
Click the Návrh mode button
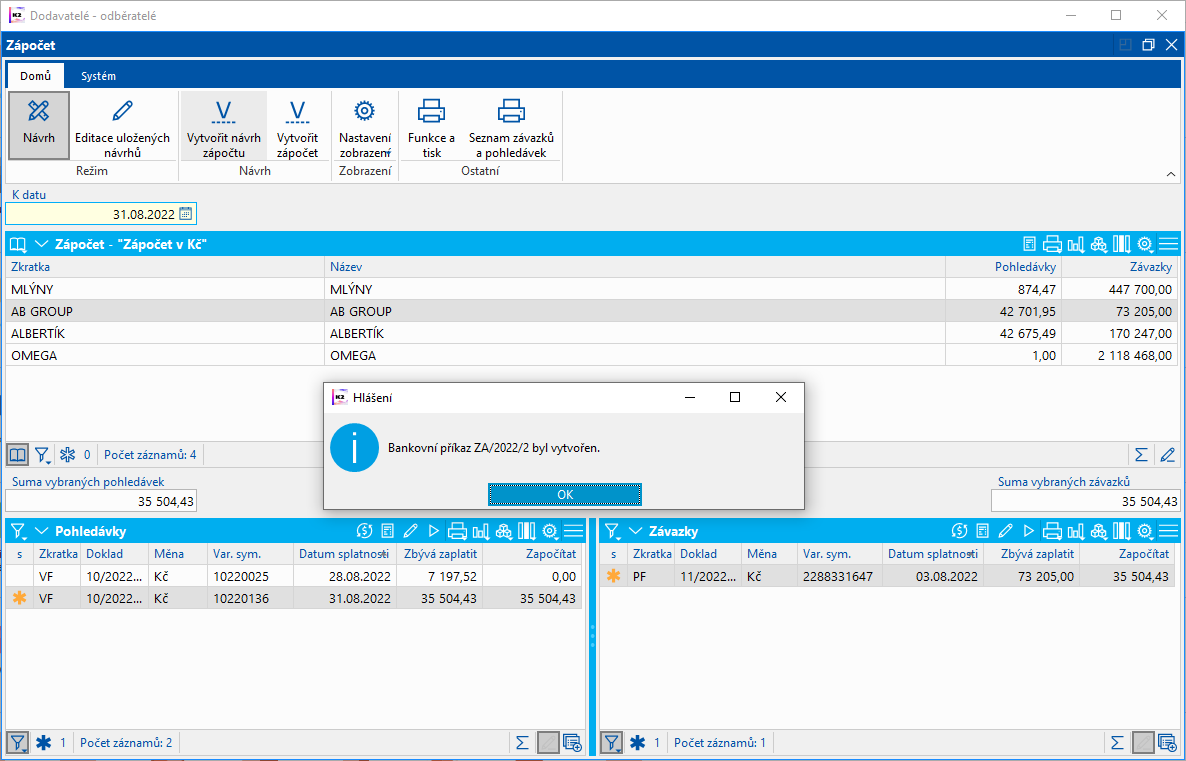coord(39,123)
